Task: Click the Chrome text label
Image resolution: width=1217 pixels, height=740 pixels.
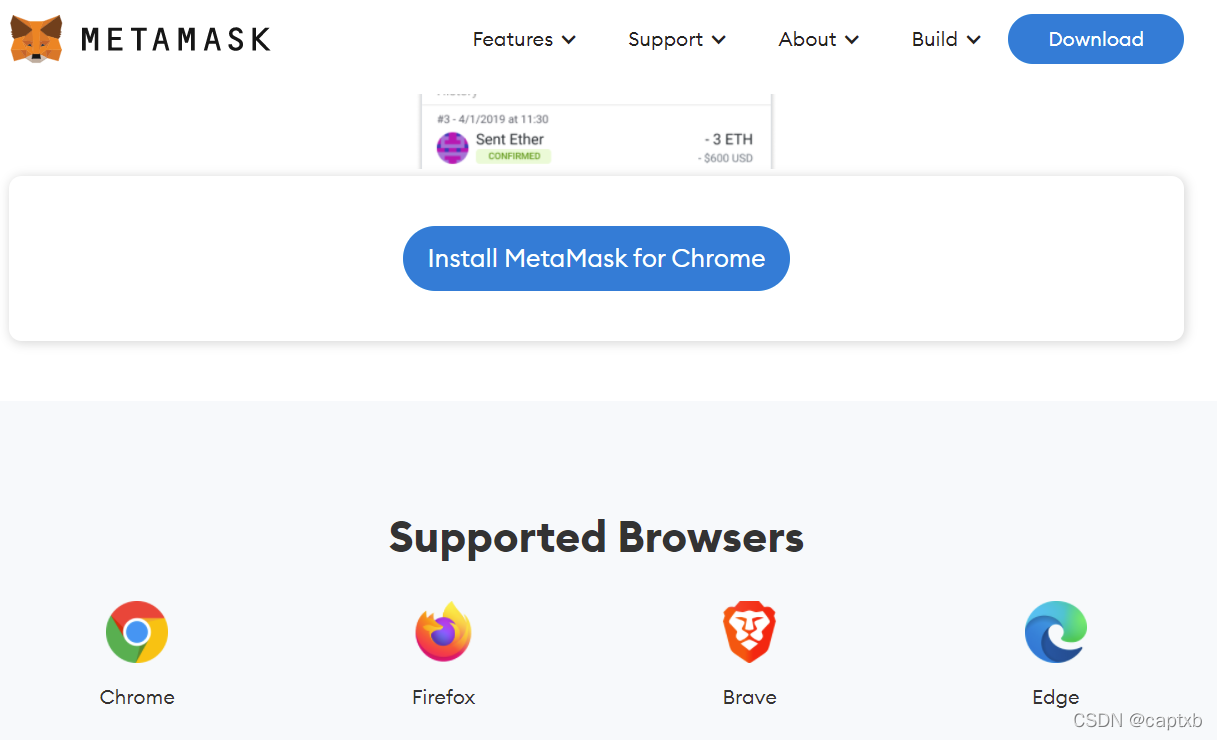Action: [137, 697]
